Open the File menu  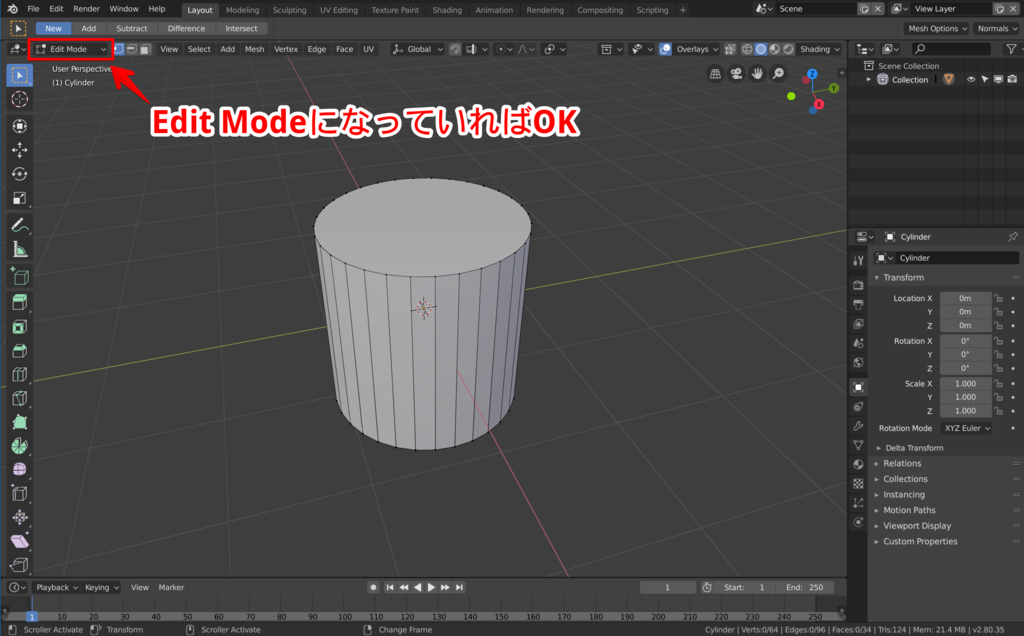[33, 9]
